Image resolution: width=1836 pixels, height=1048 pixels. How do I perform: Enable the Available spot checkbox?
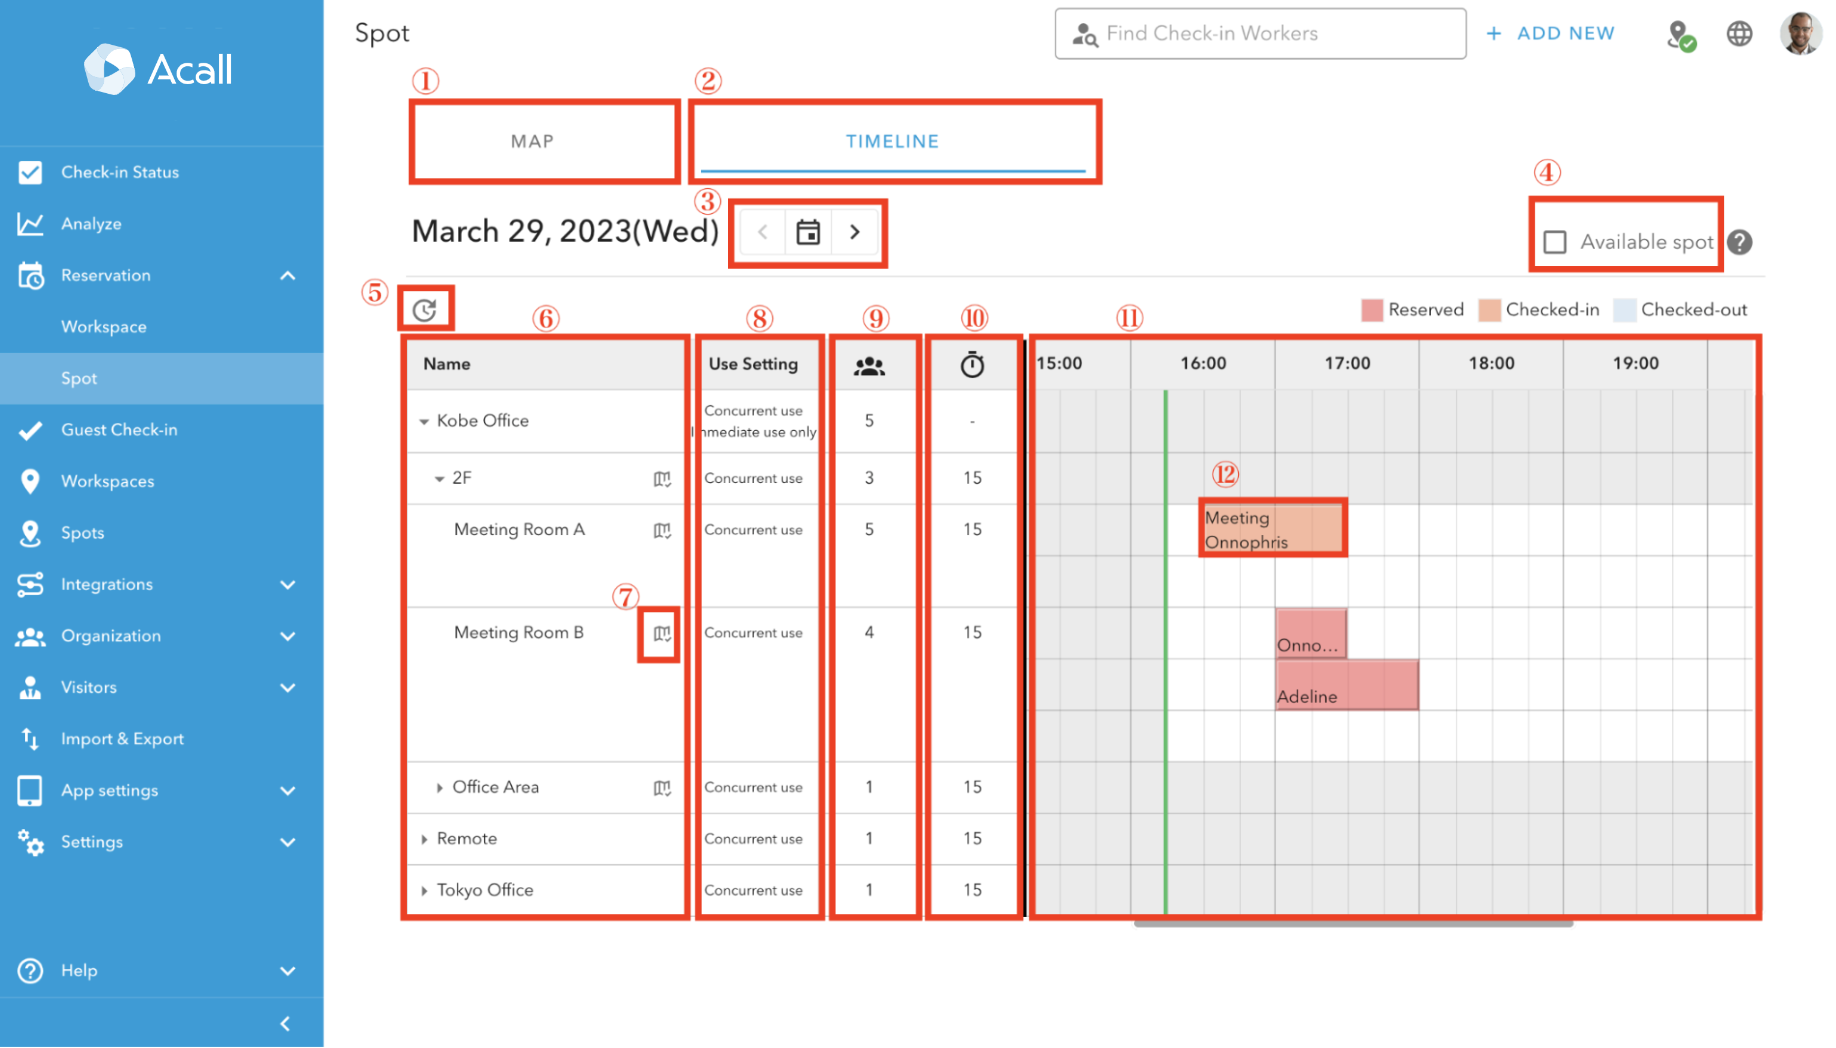pyautogui.click(x=1555, y=241)
